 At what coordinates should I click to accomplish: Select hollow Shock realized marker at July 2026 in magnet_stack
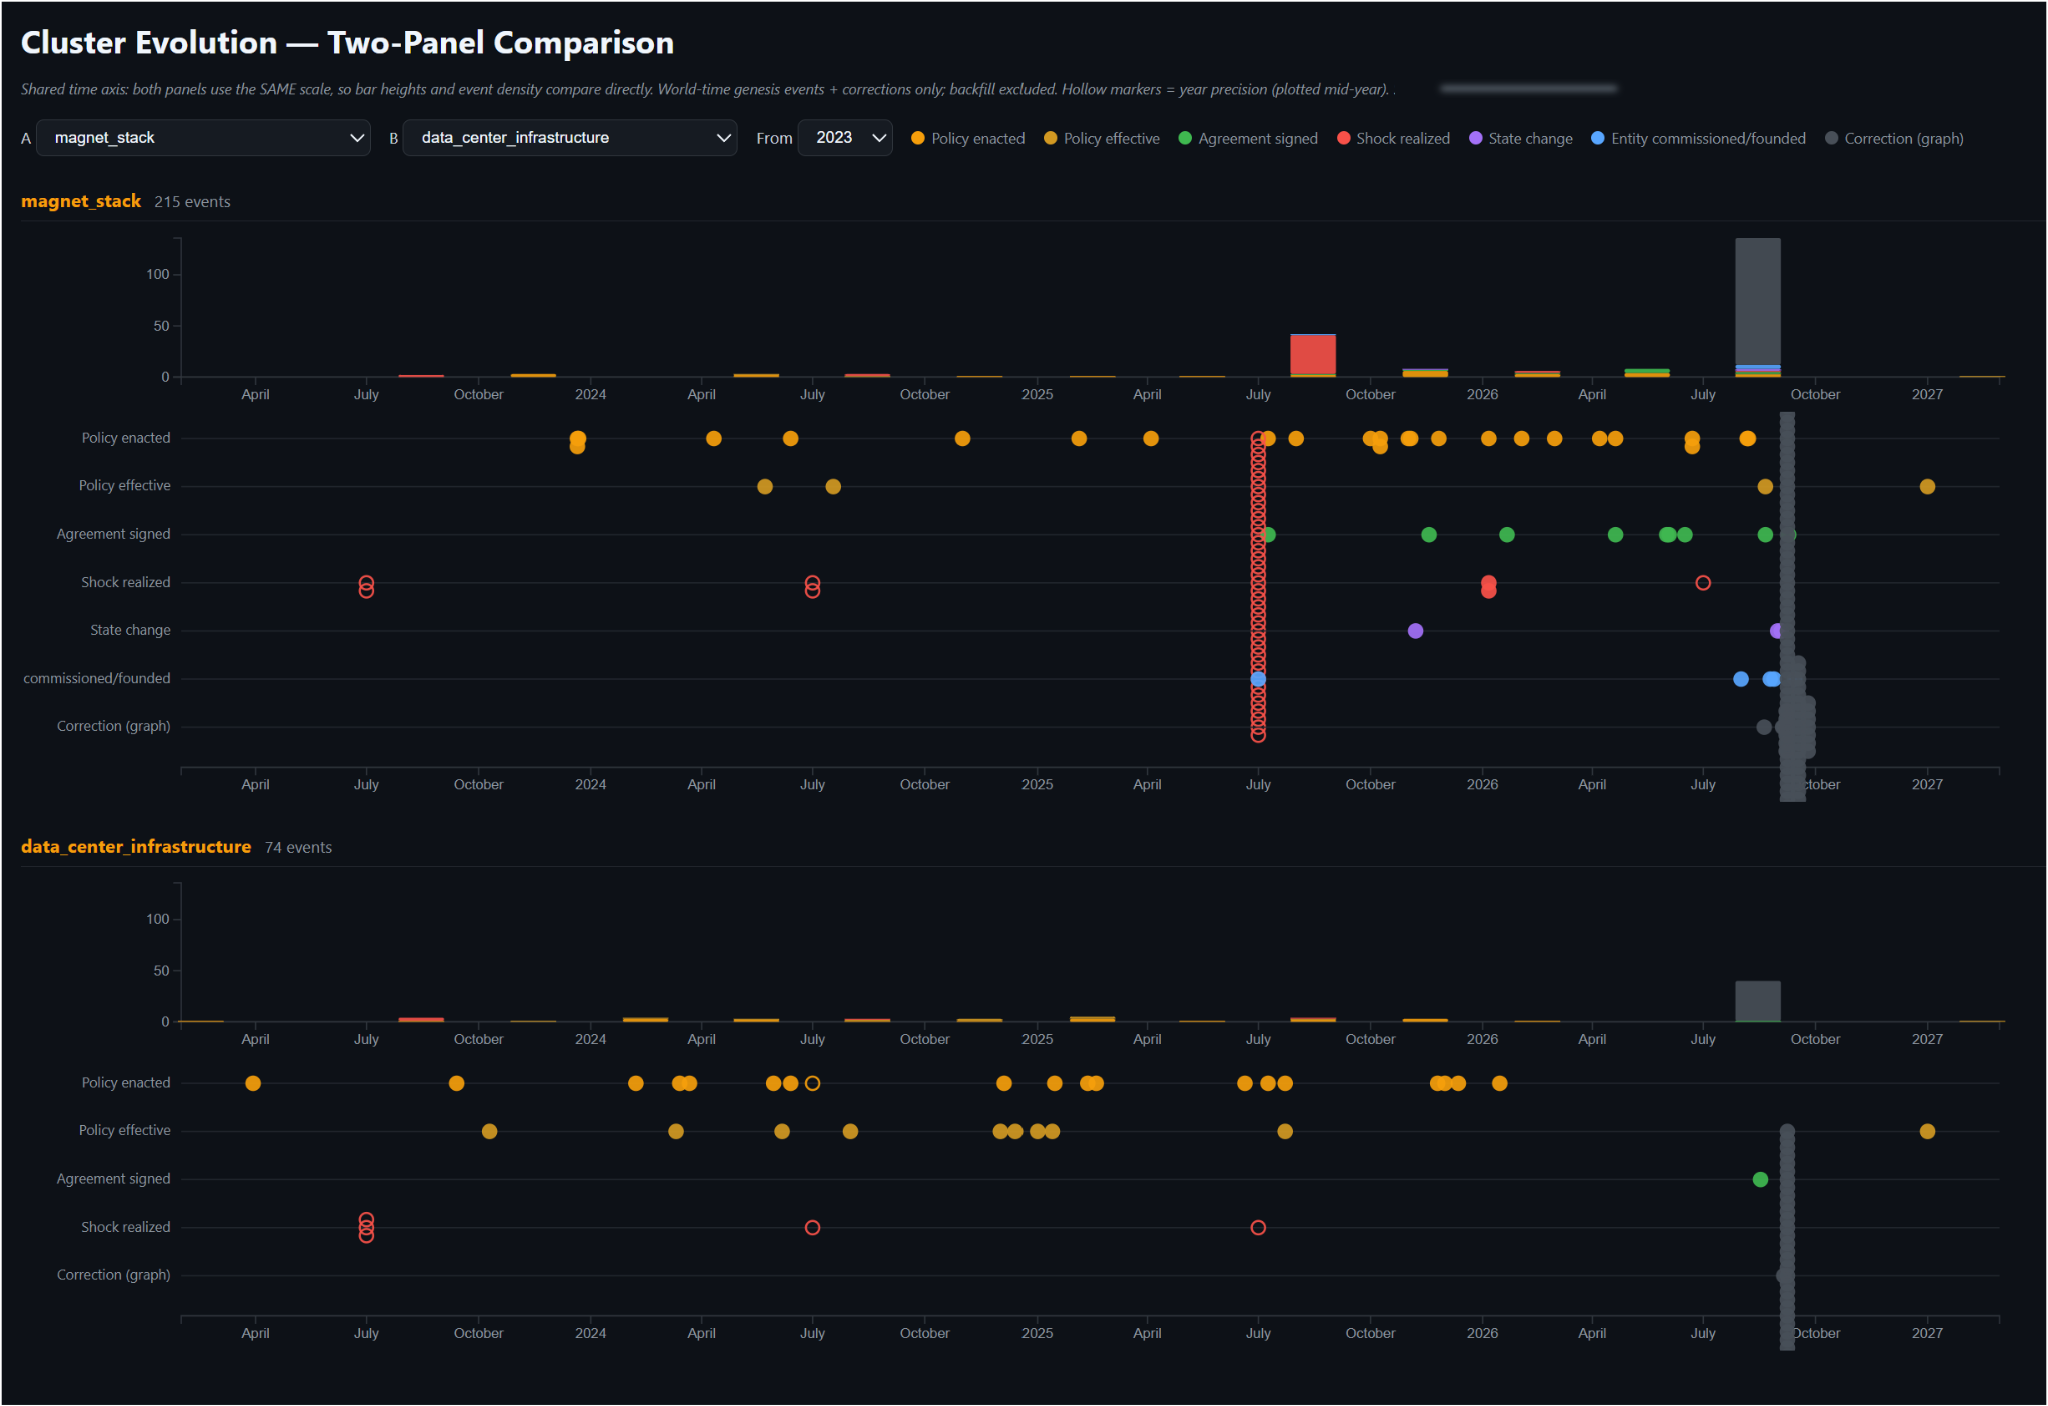[1703, 583]
